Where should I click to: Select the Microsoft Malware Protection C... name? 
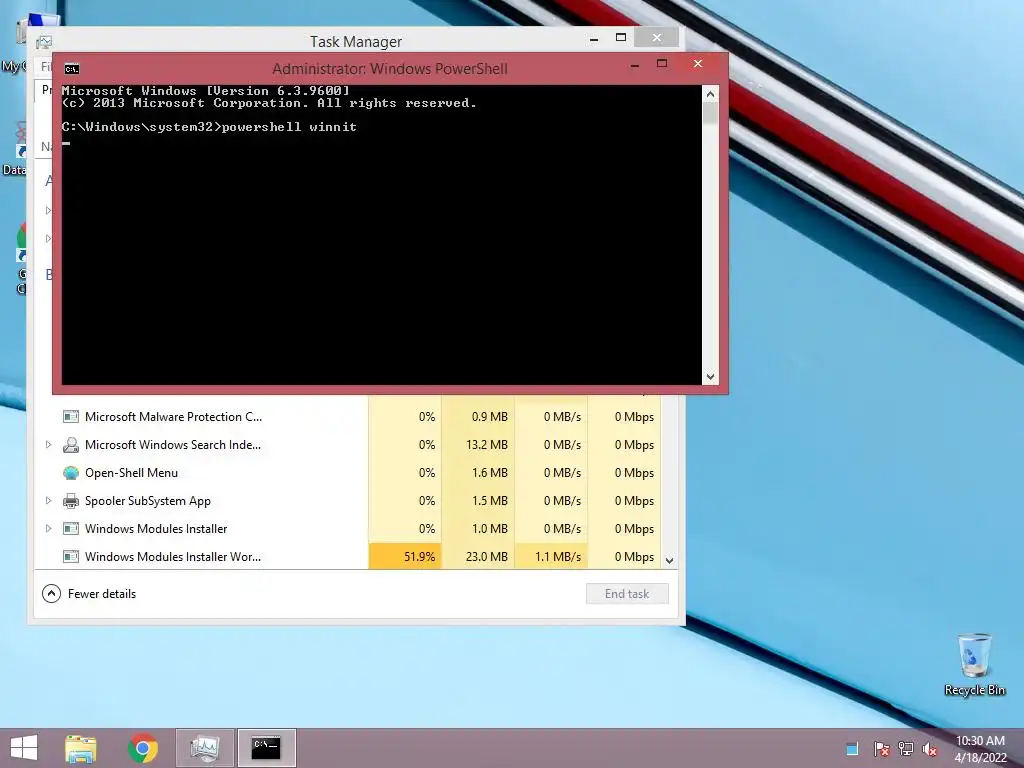[x=173, y=417]
